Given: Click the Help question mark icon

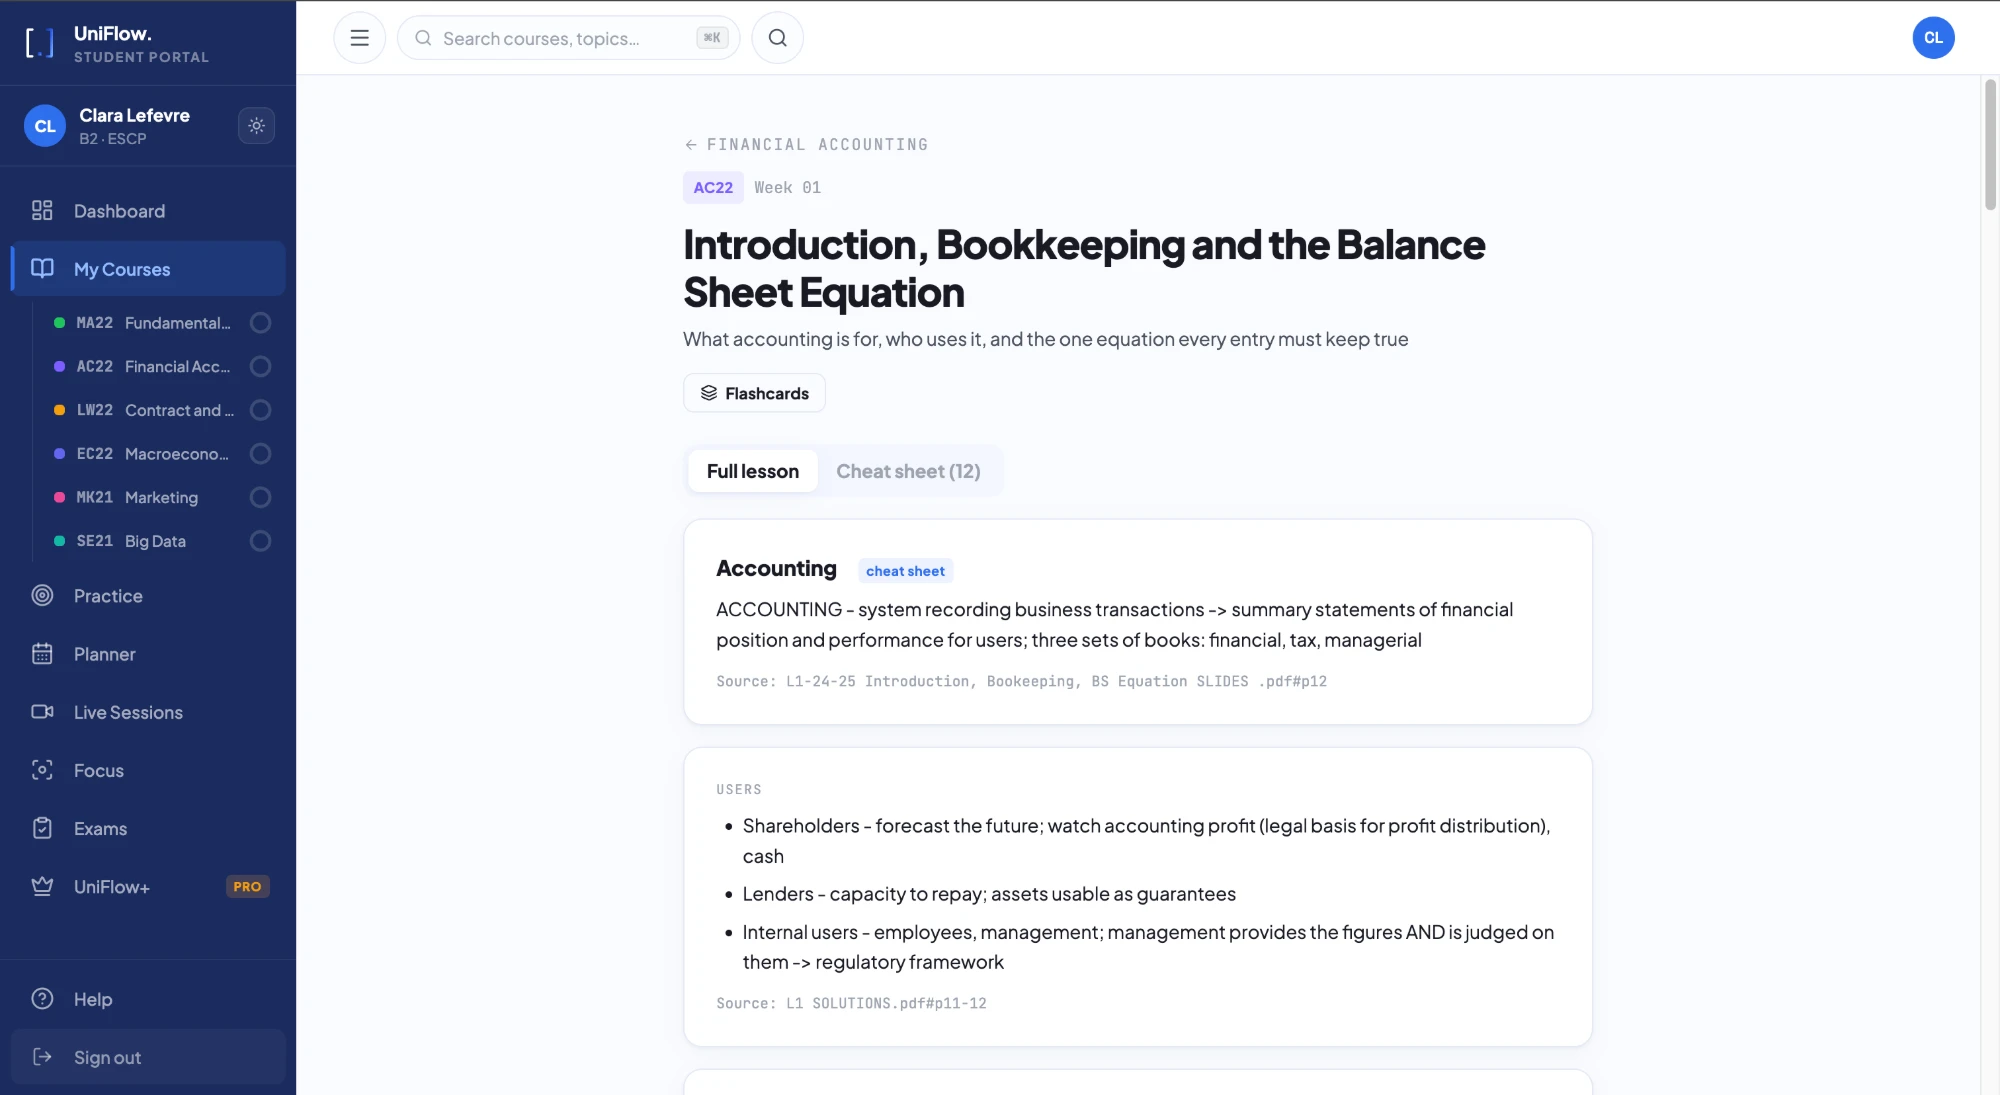Looking at the screenshot, I should [x=42, y=999].
